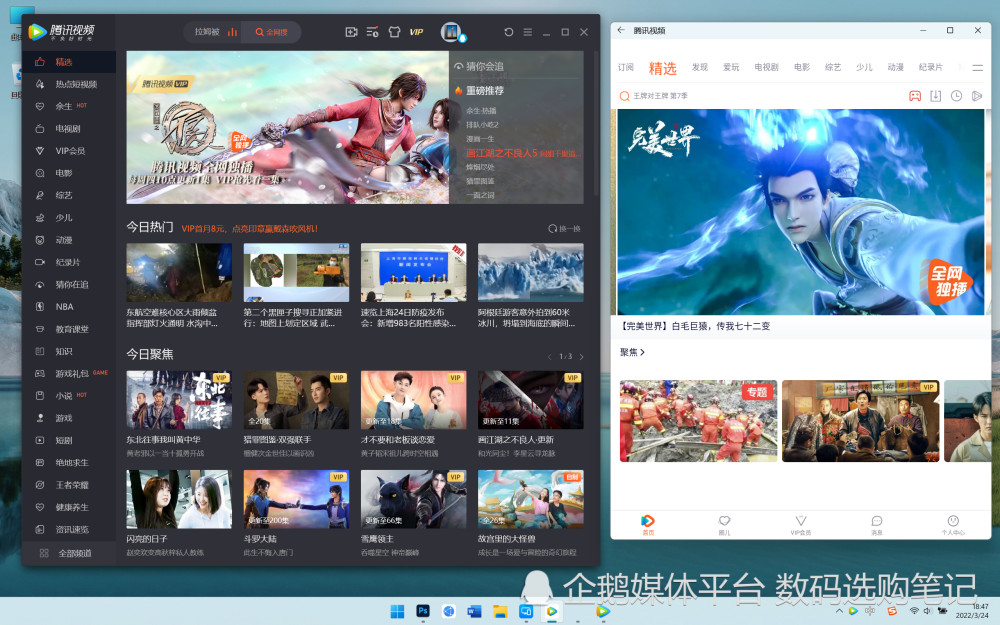Open 电视剧 channel in the dark sidebar
The image size is (1000, 625).
click(x=69, y=129)
